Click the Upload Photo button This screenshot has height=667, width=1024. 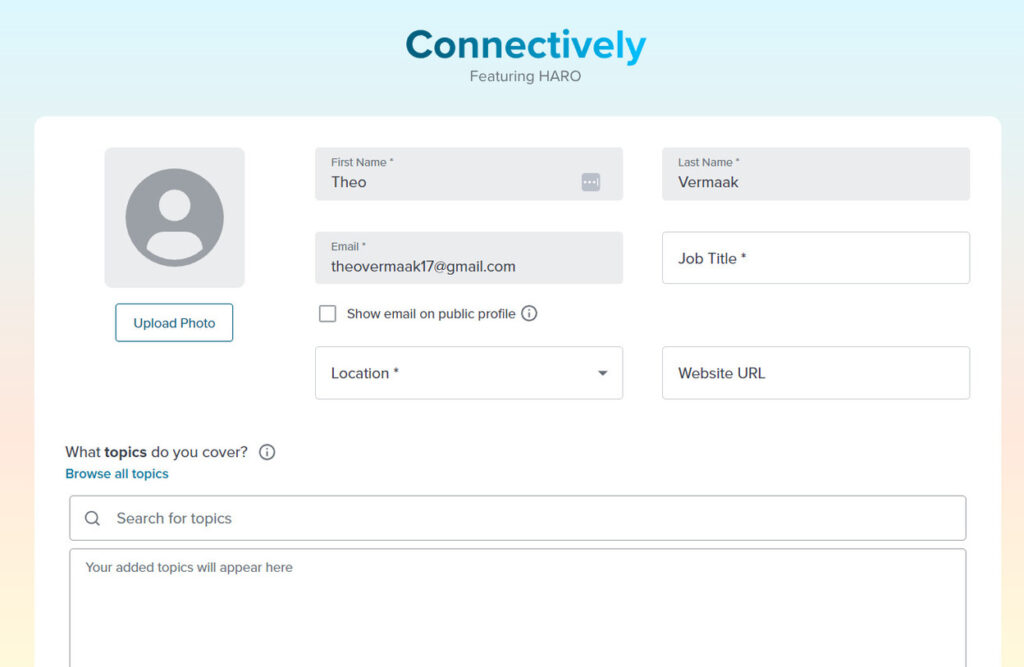click(174, 323)
